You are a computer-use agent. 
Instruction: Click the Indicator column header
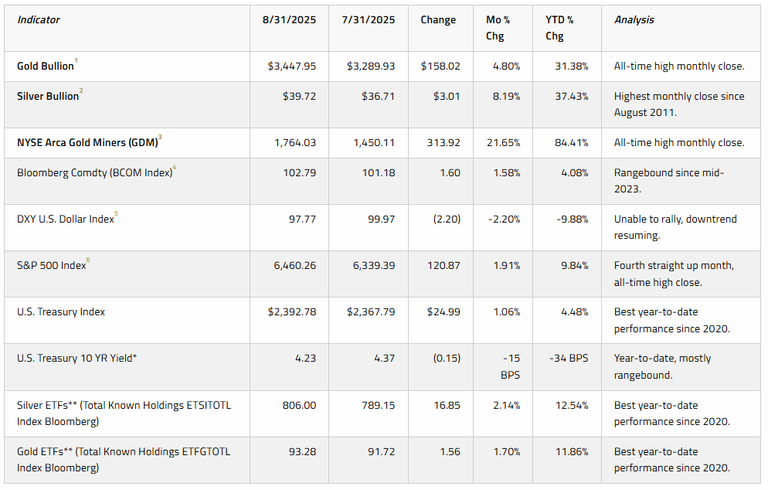[x=41, y=20]
